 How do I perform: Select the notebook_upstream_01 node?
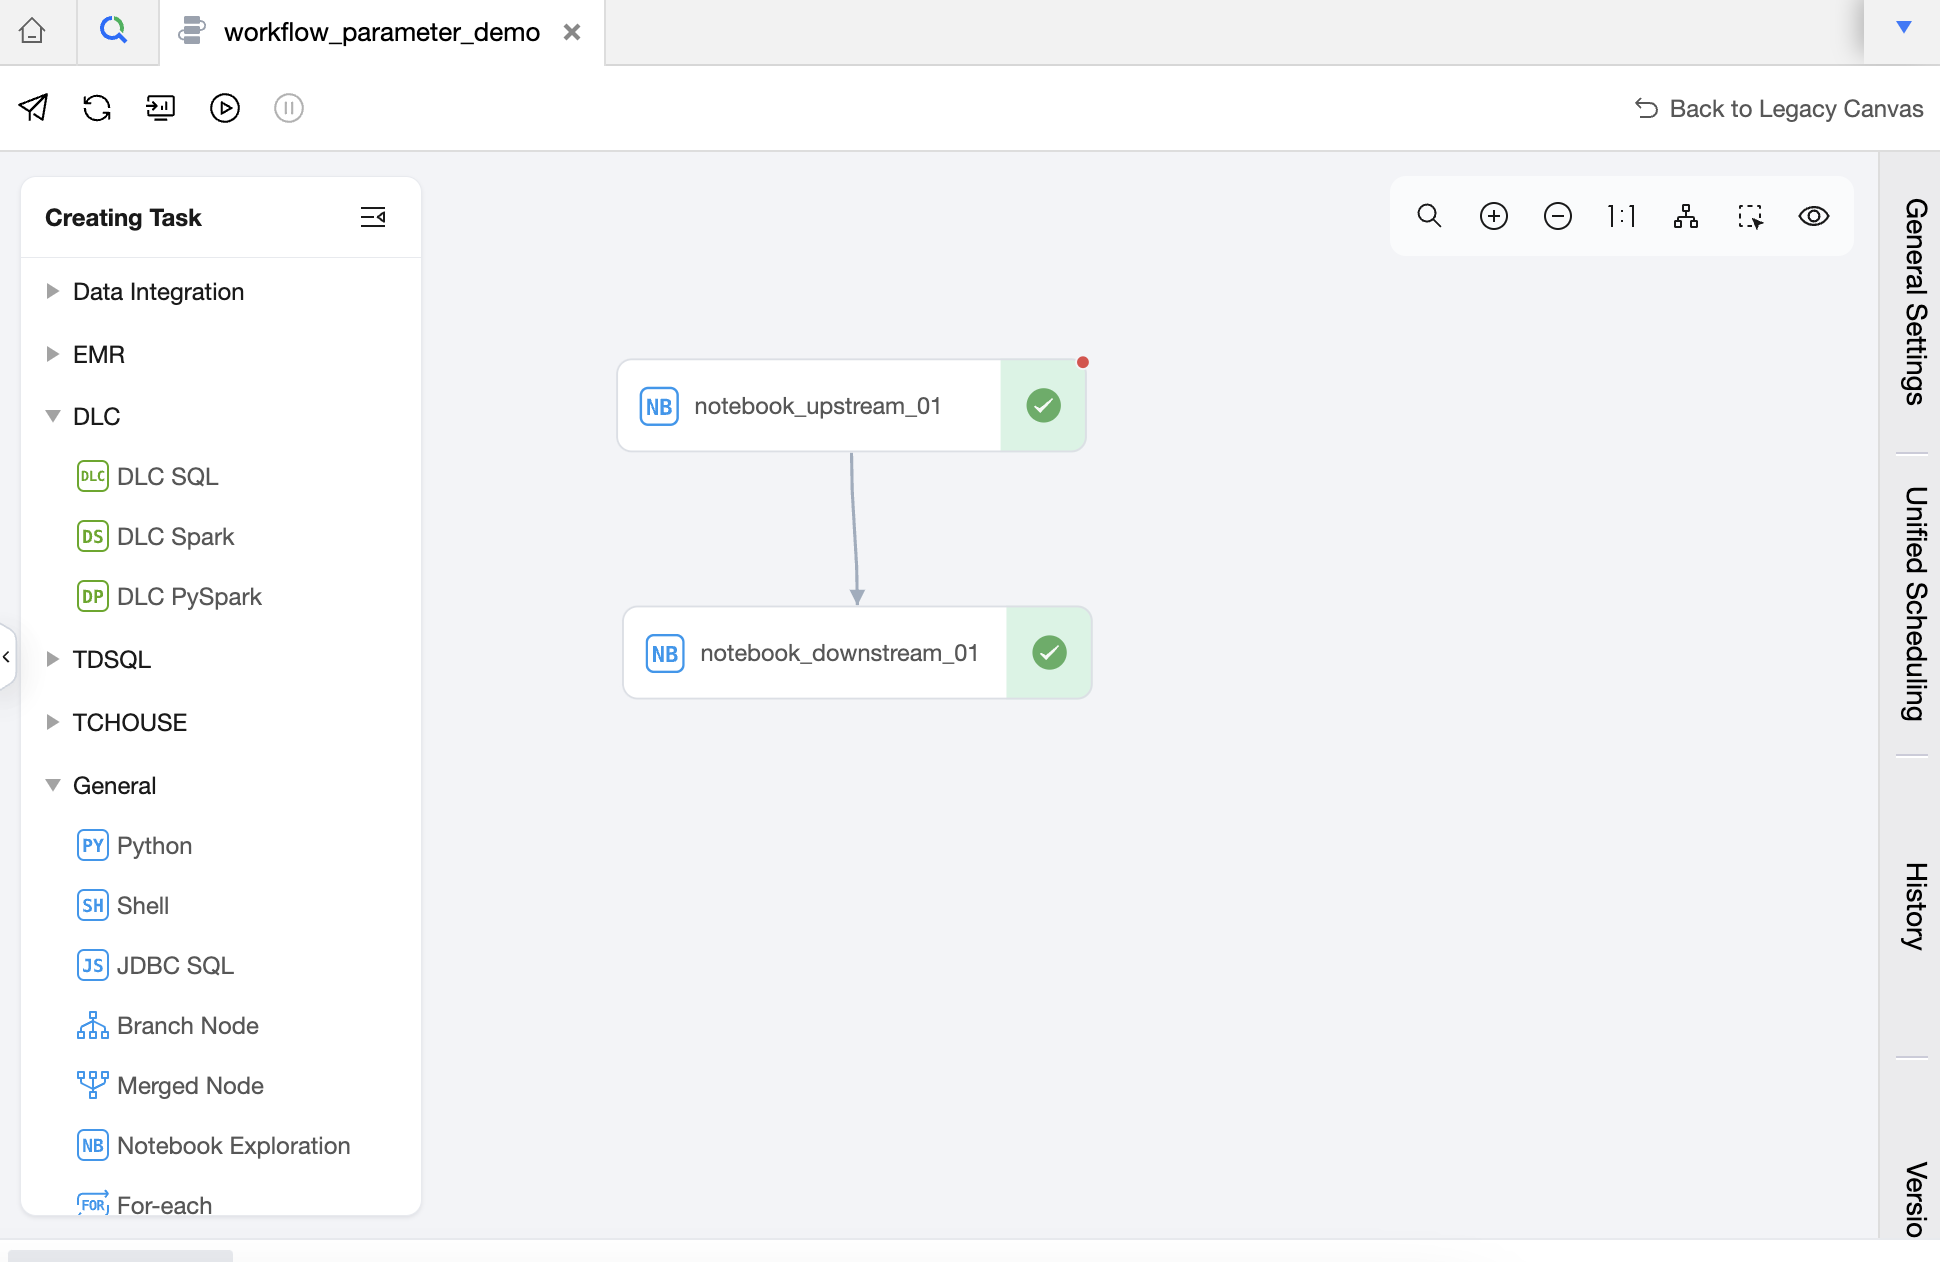click(816, 406)
